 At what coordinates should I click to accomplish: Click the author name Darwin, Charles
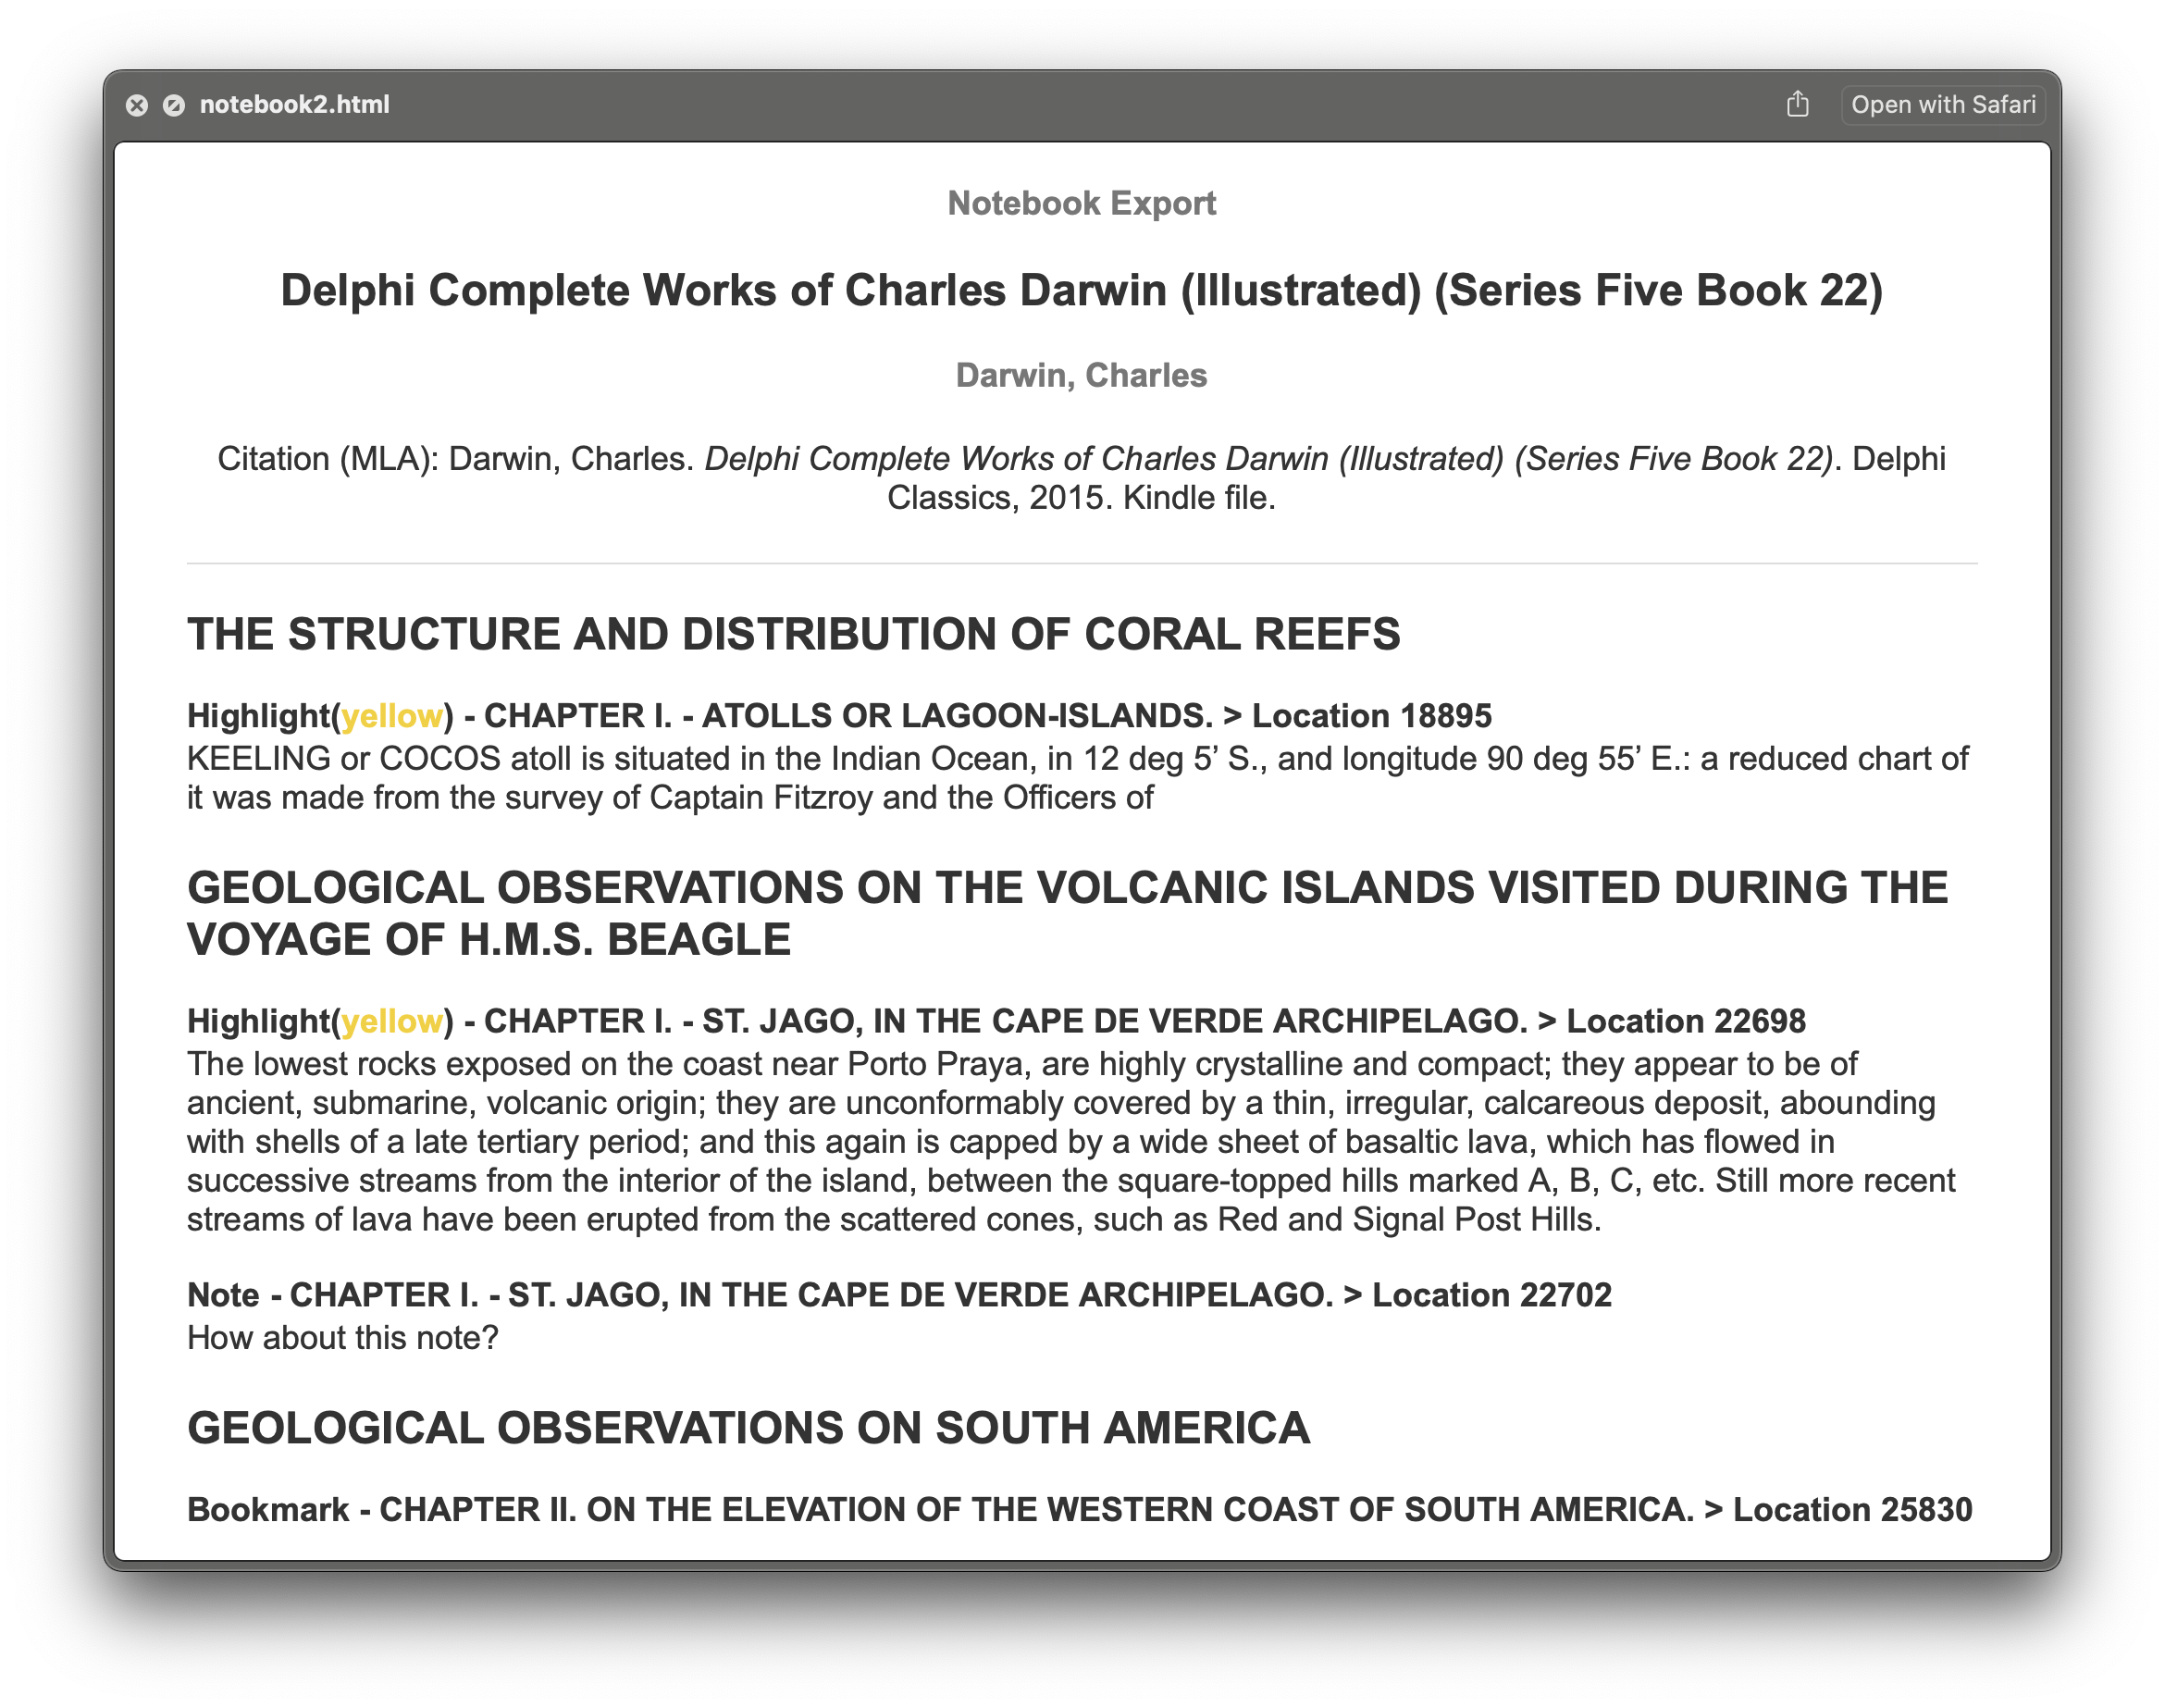[x=1081, y=375]
